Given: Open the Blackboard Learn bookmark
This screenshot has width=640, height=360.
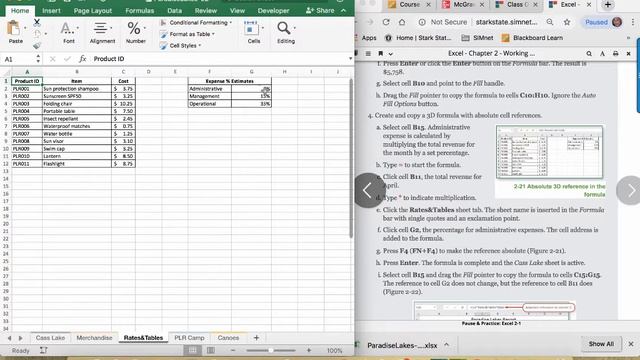Looking at the screenshot, I should click(532, 38).
